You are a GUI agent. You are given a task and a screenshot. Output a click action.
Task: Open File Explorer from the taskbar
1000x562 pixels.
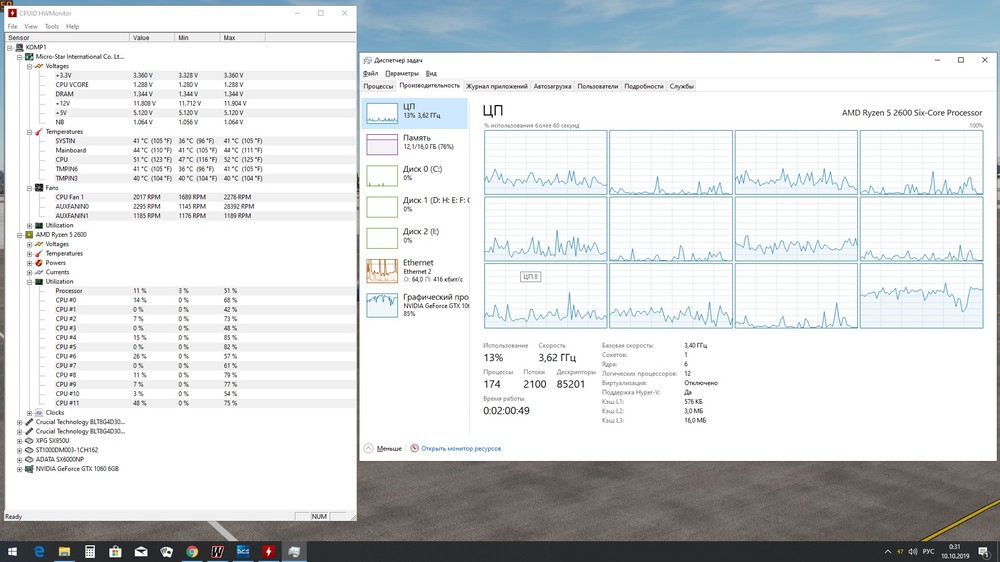[x=64, y=552]
